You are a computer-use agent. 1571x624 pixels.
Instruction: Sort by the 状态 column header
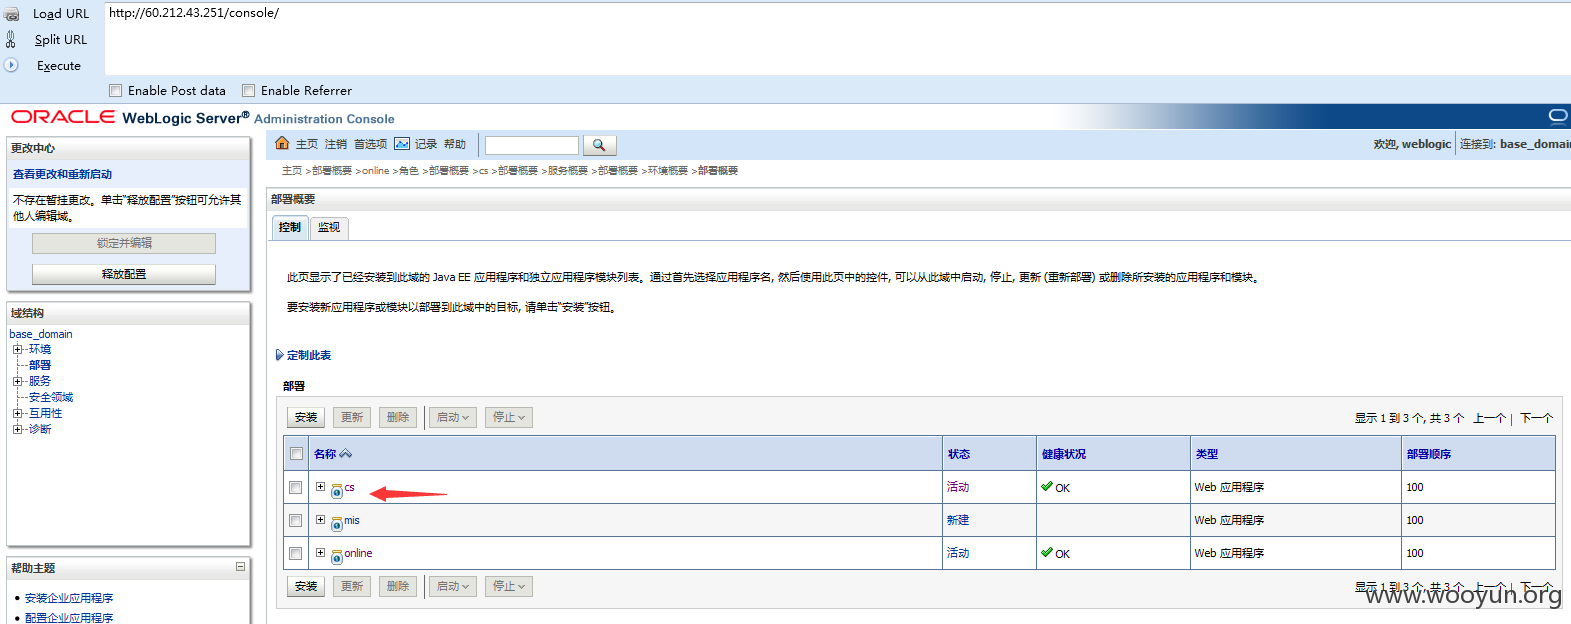click(959, 454)
